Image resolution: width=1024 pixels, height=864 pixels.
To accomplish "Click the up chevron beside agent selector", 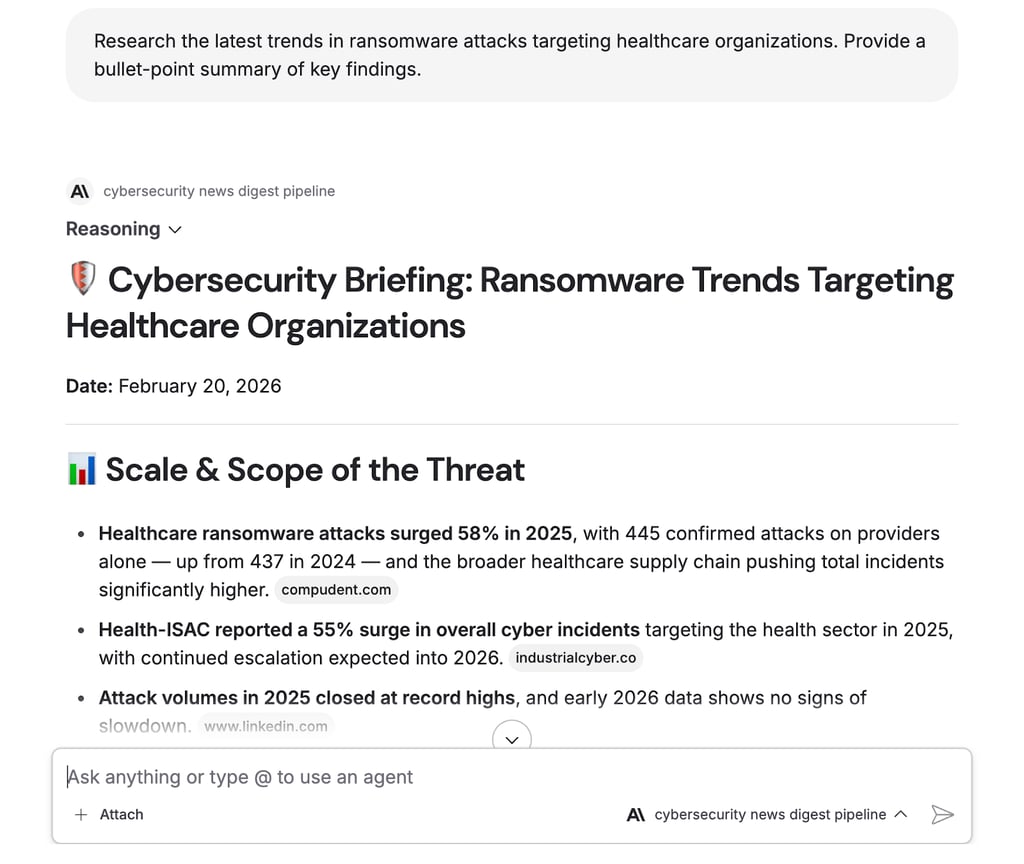I will pos(901,814).
